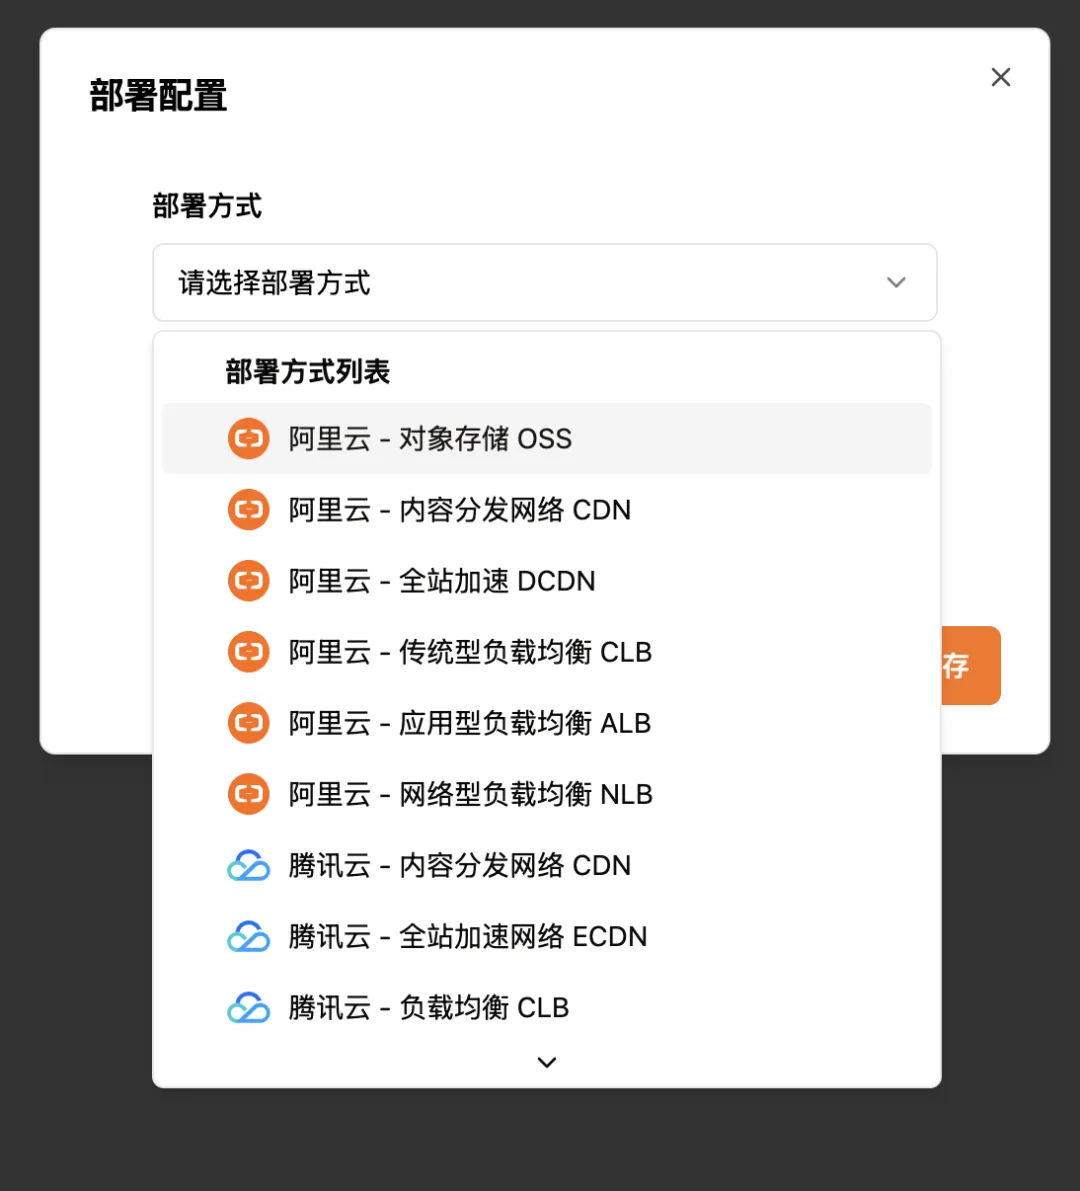Close the 部署配置 dialog
The width and height of the screenshot is (1080, 1191).
tap(1000, 77)
